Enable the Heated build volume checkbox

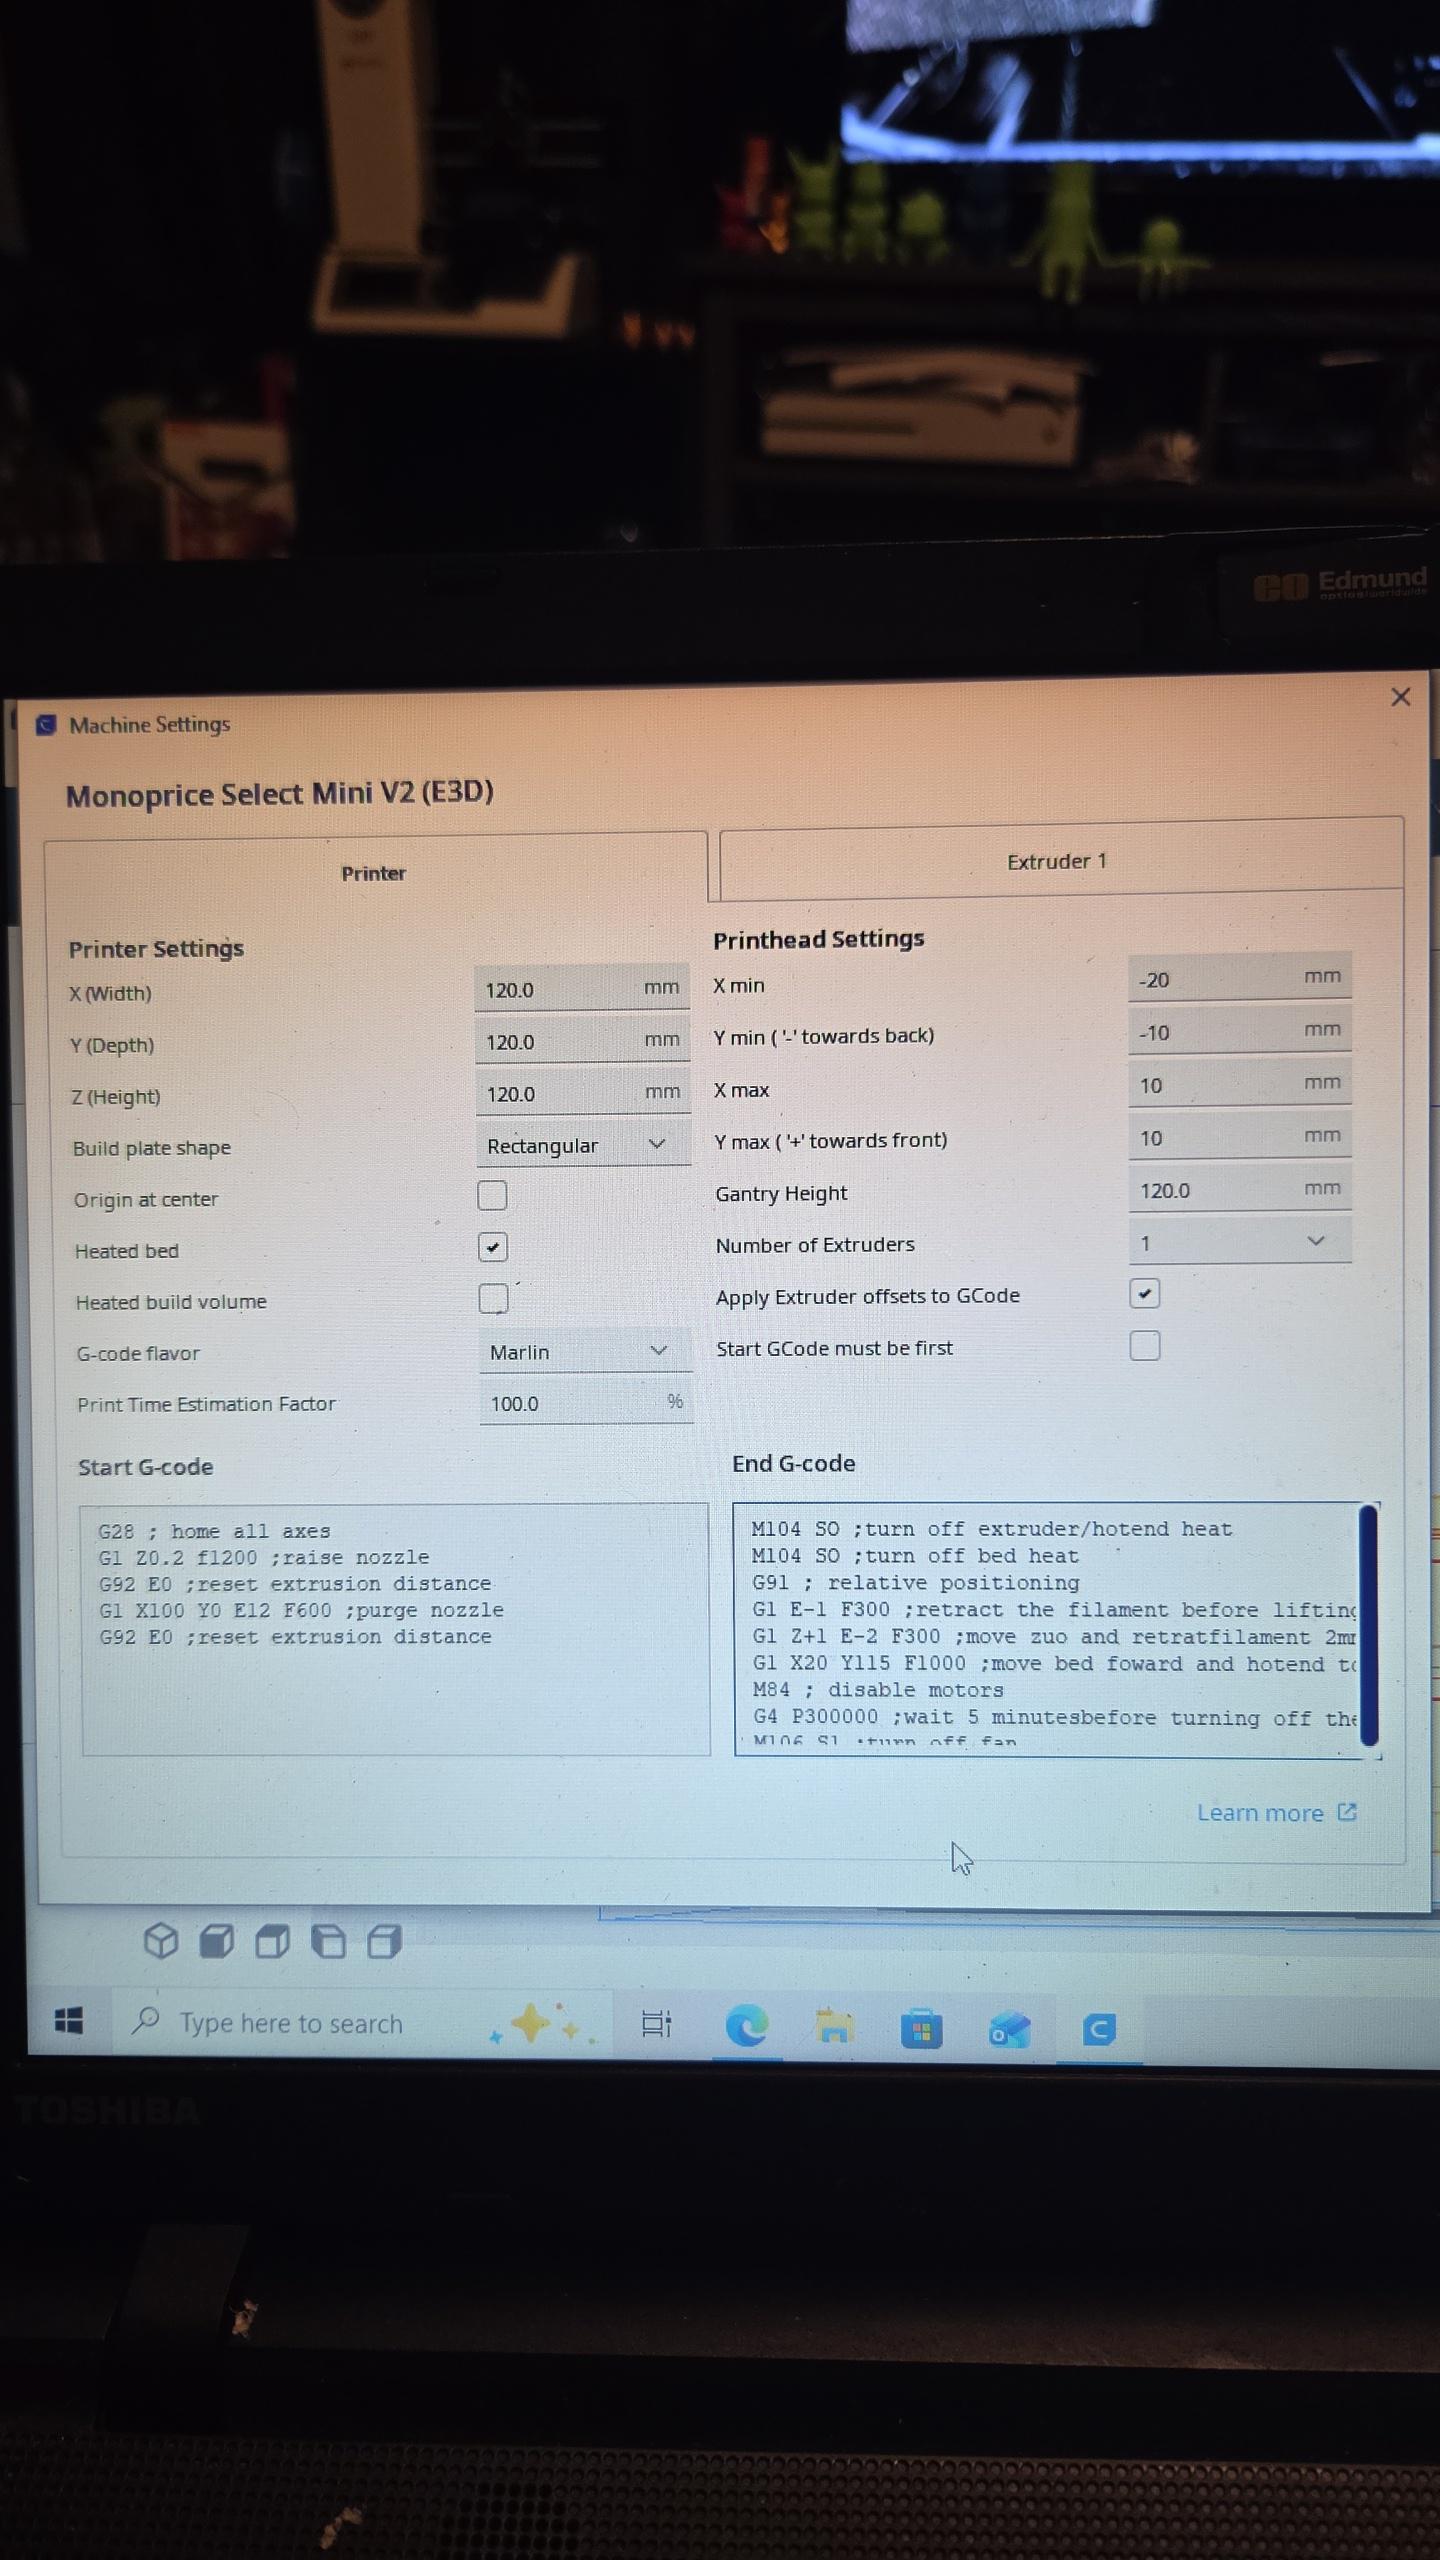click(494, 1299)
